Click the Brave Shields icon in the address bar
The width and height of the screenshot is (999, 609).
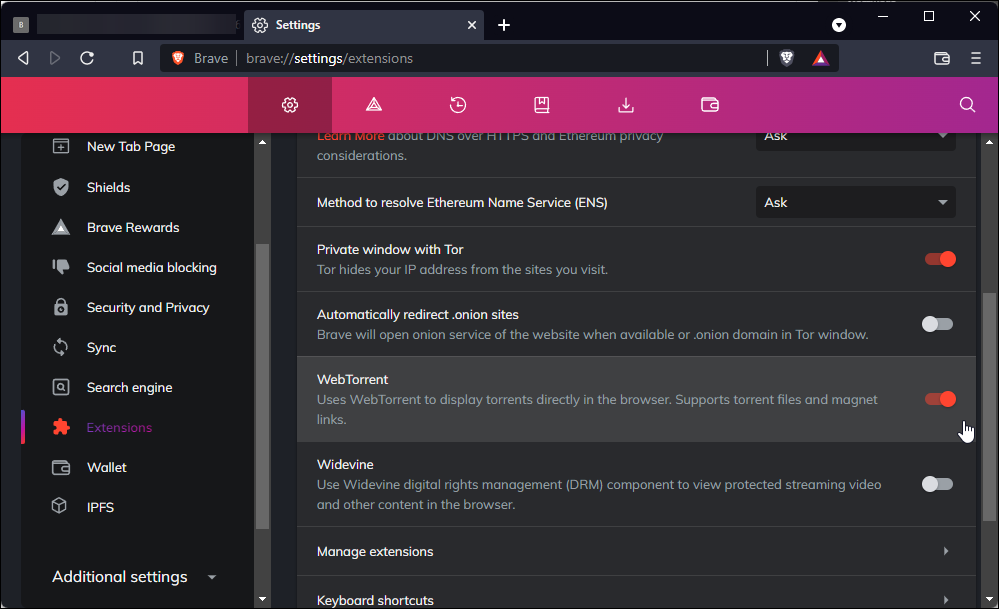pyautogui.click(x=786, y=58)
